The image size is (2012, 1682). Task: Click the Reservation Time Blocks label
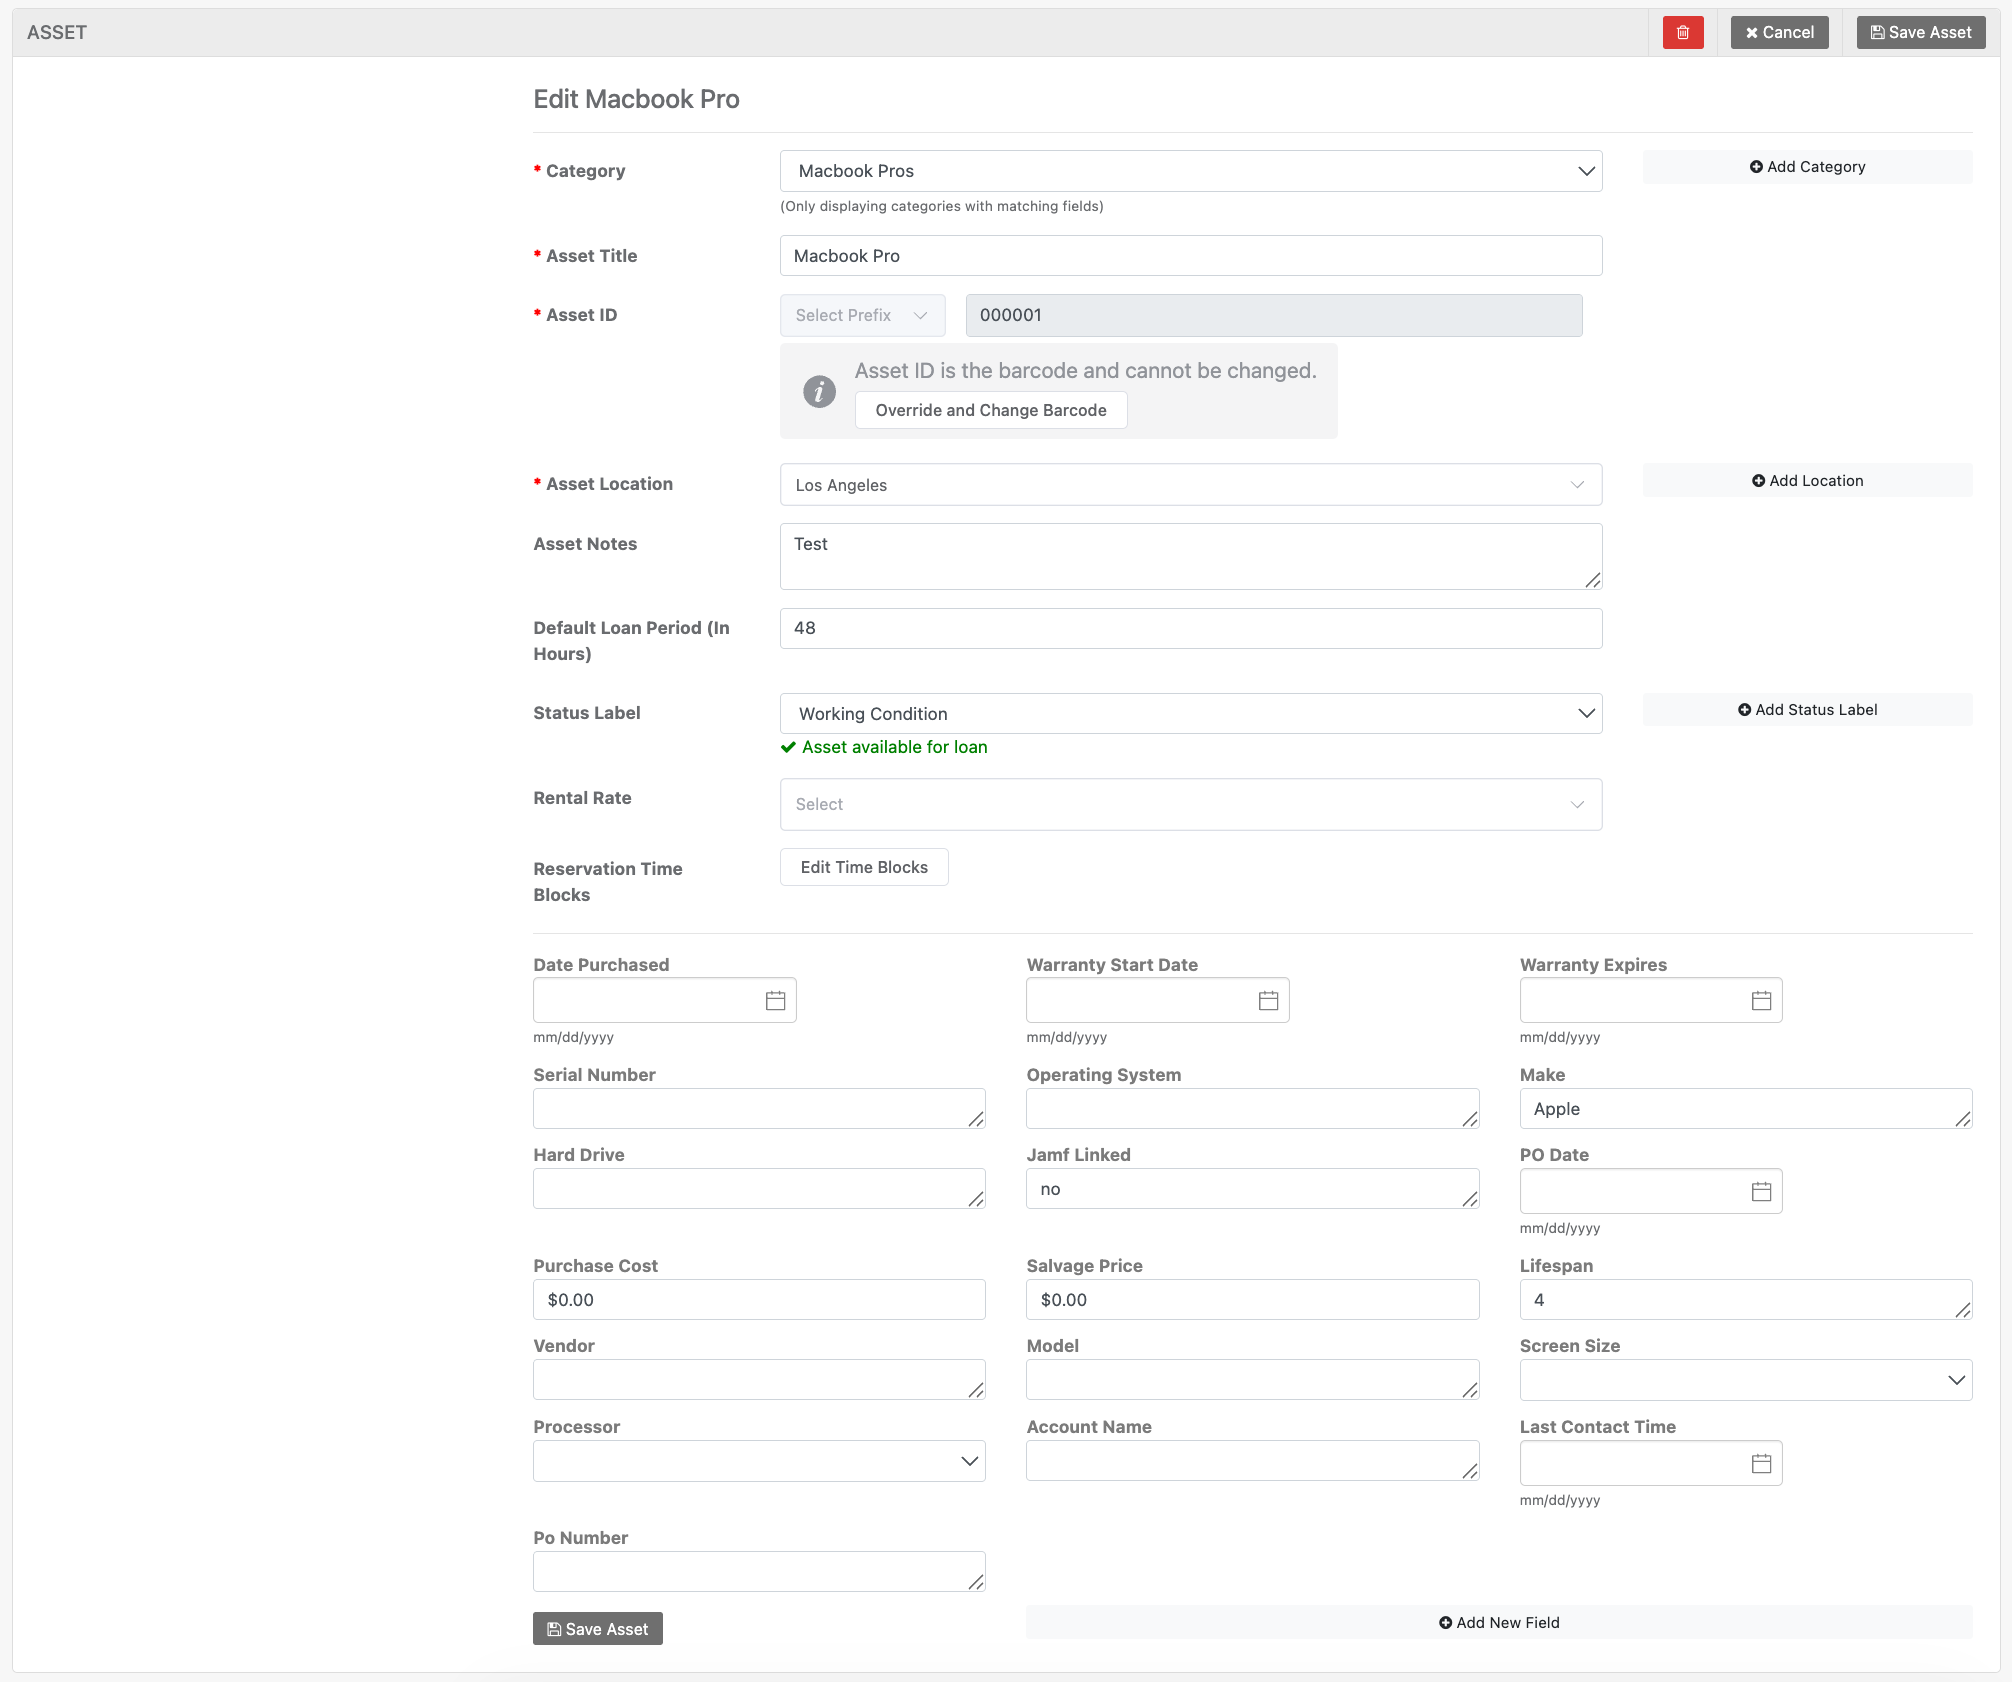[x=607, y=882]
